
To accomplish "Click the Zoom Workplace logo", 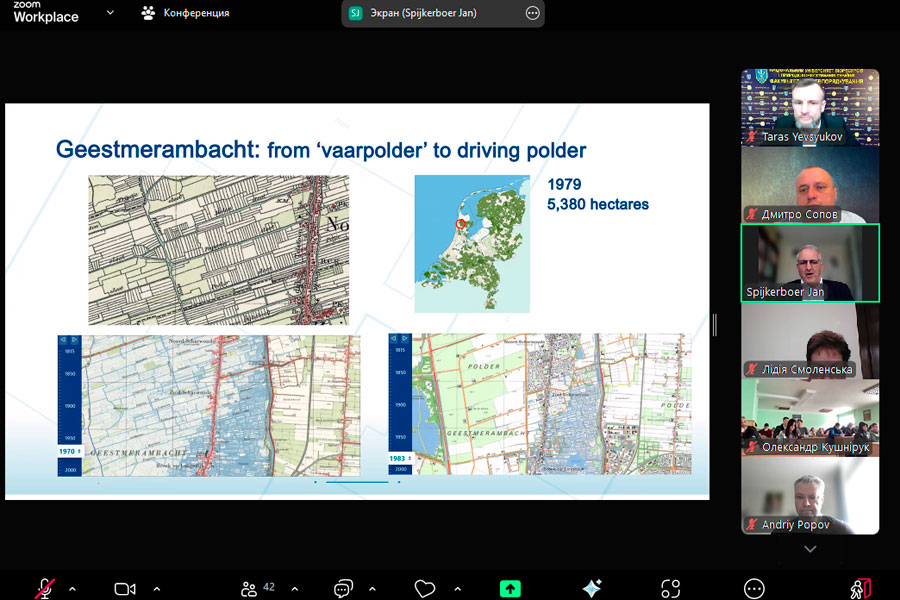I will (45, 12).
